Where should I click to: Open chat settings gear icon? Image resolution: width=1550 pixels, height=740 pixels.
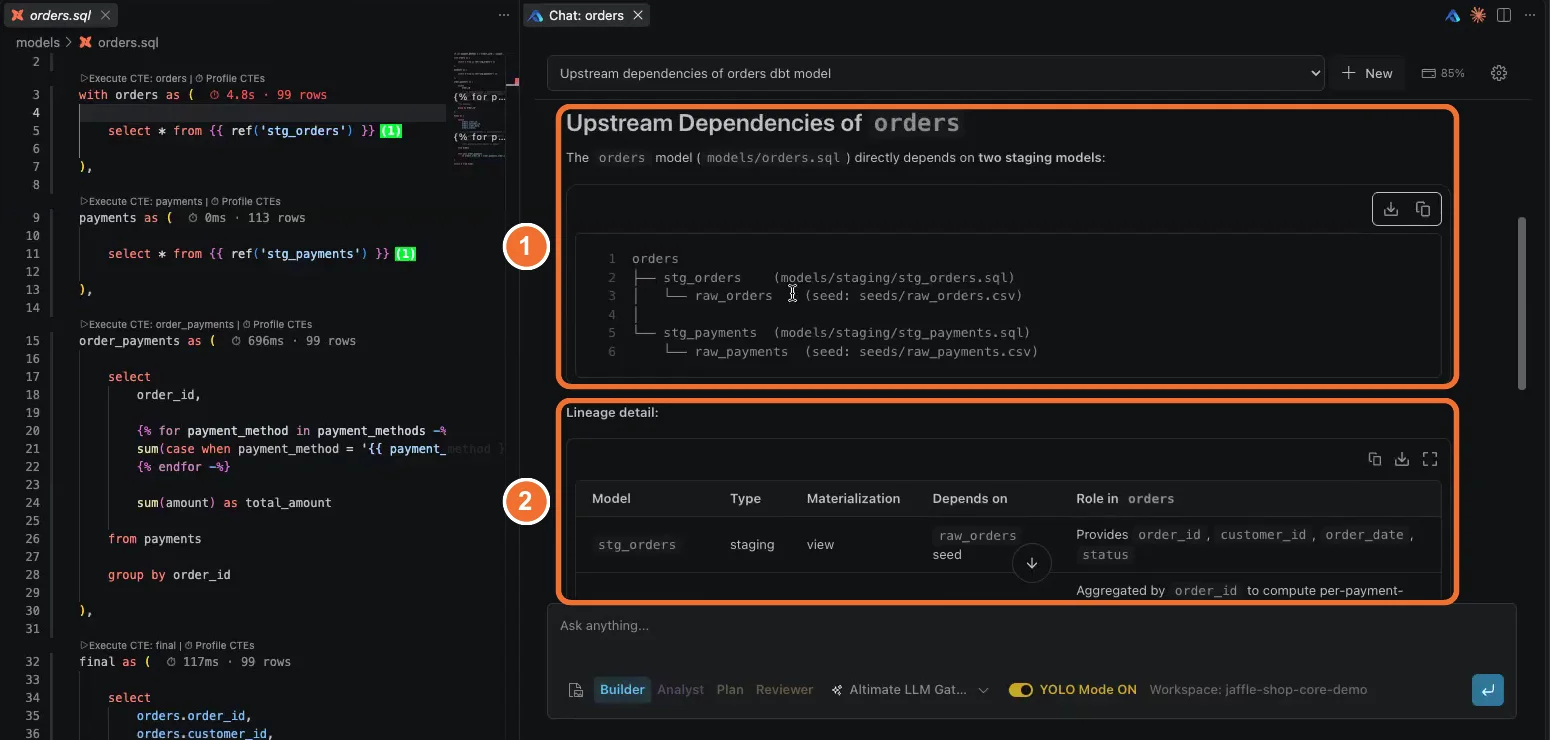(x=1498, y=73)
